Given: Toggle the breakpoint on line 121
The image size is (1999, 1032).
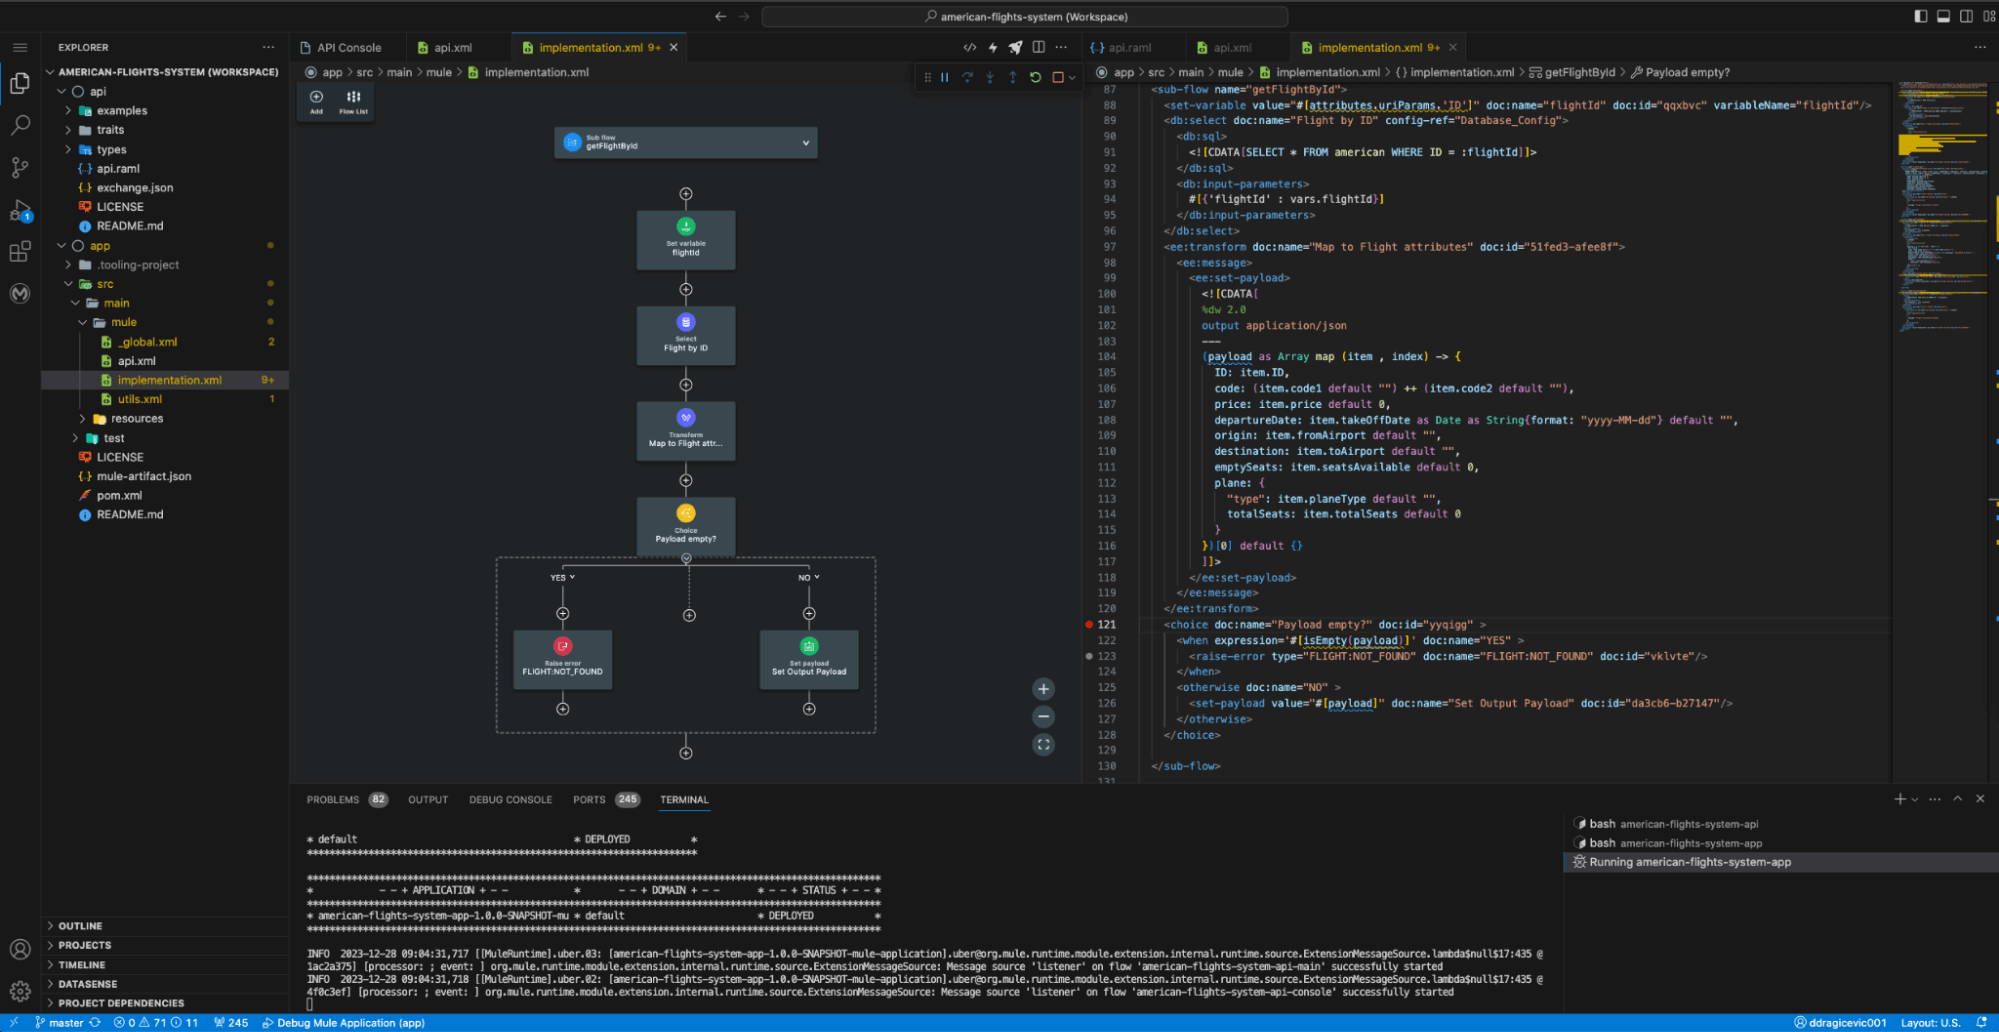Looking at the screenshot, I should point(1088,624).
